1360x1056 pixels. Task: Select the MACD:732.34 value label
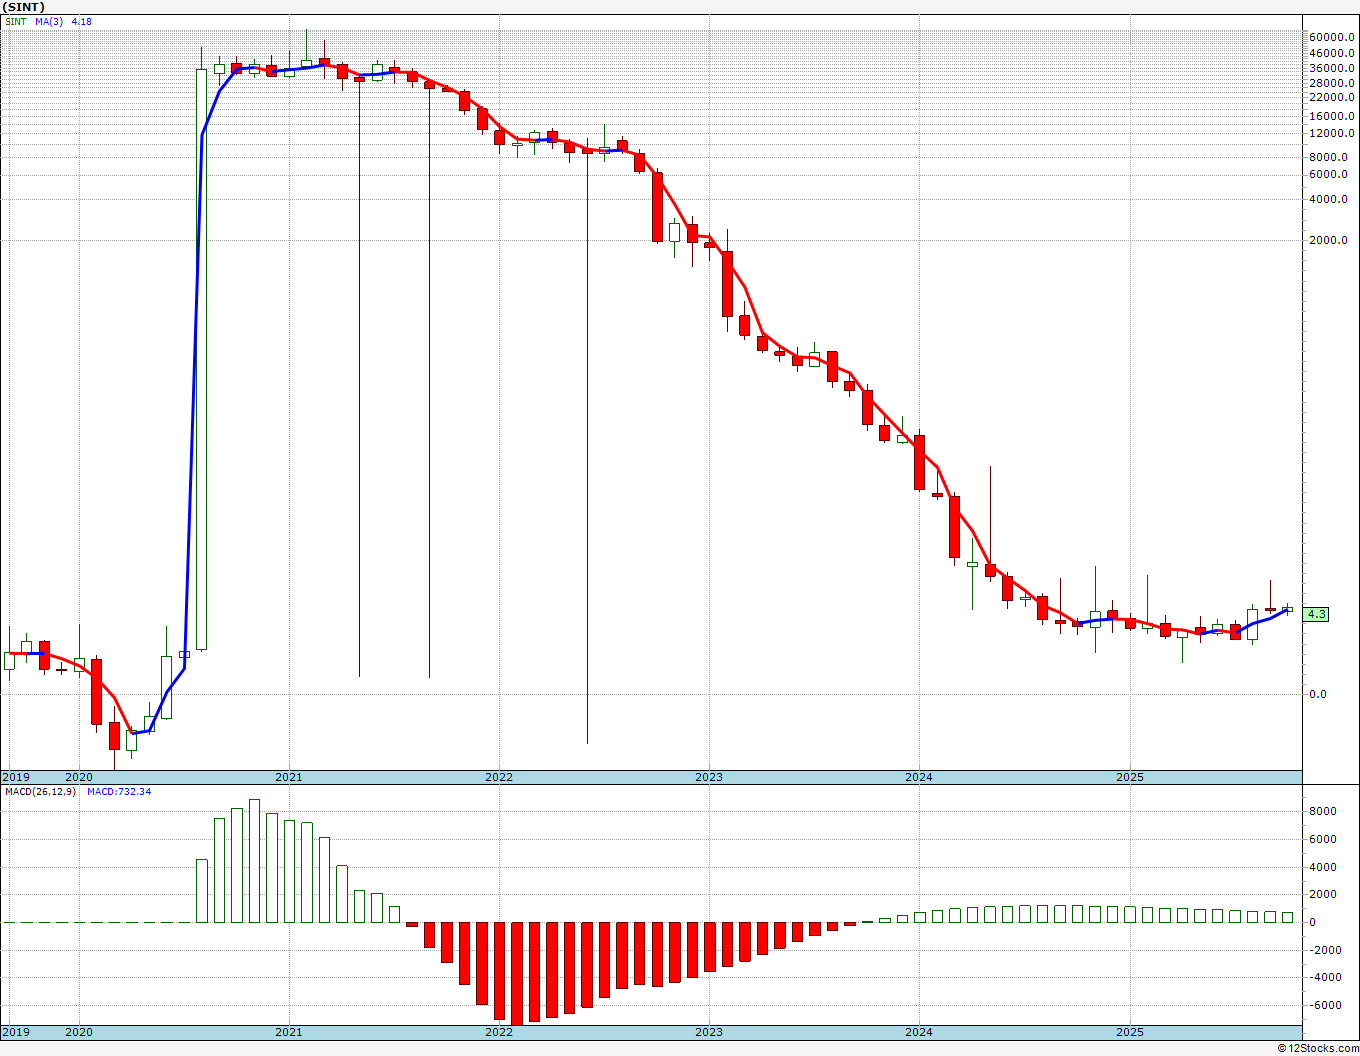(119, 792)
